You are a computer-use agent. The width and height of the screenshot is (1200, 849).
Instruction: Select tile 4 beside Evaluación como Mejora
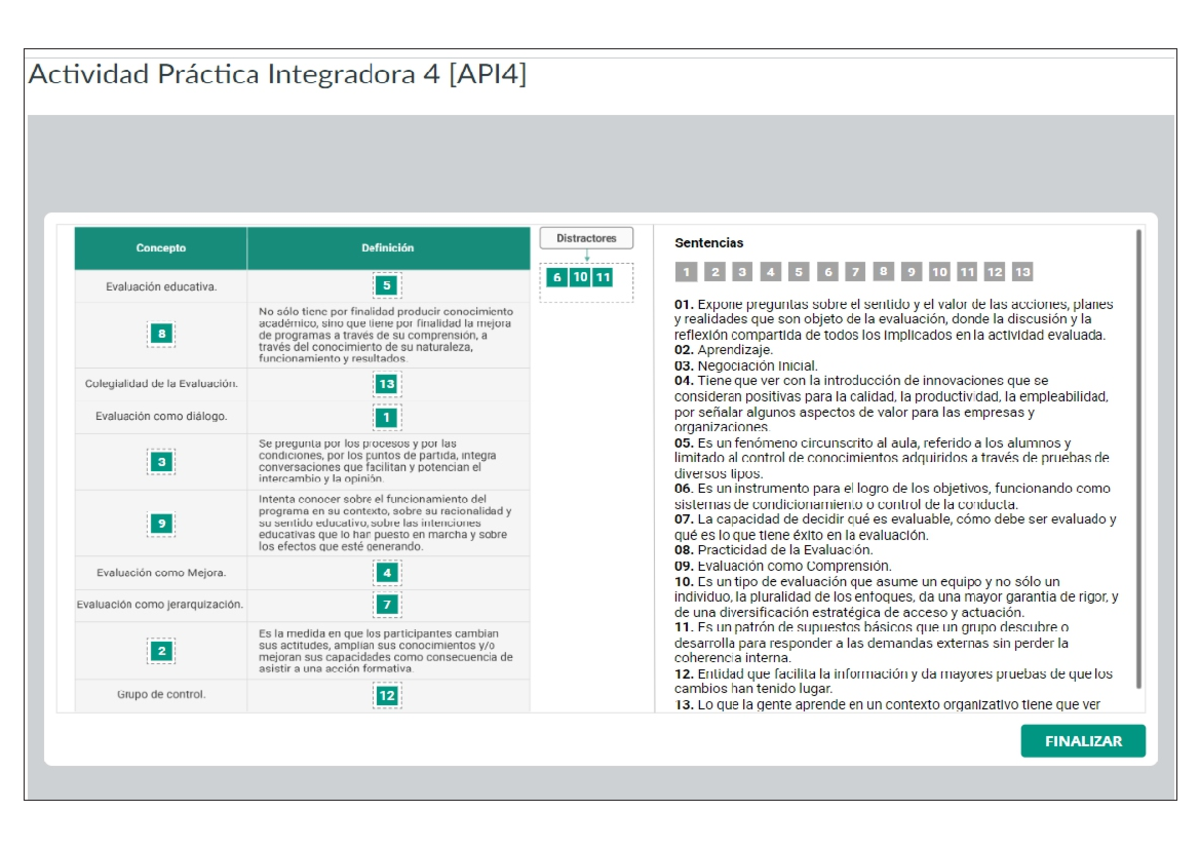[x=388, y=571]
